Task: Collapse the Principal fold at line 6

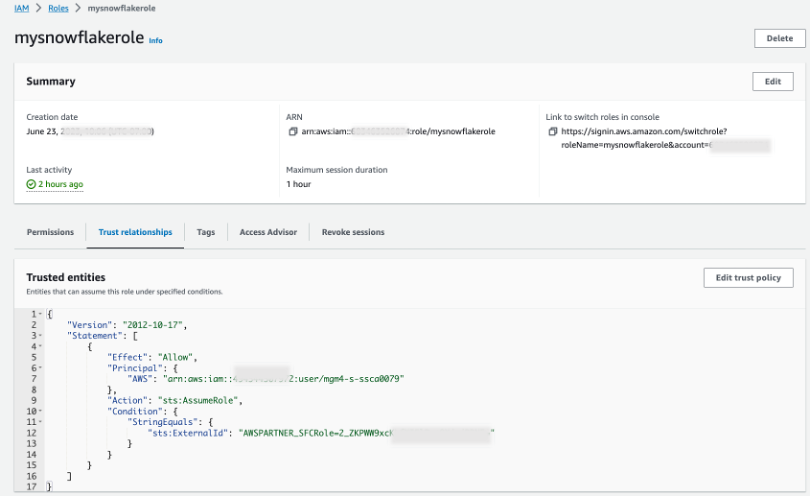Action: click(40, 368)
